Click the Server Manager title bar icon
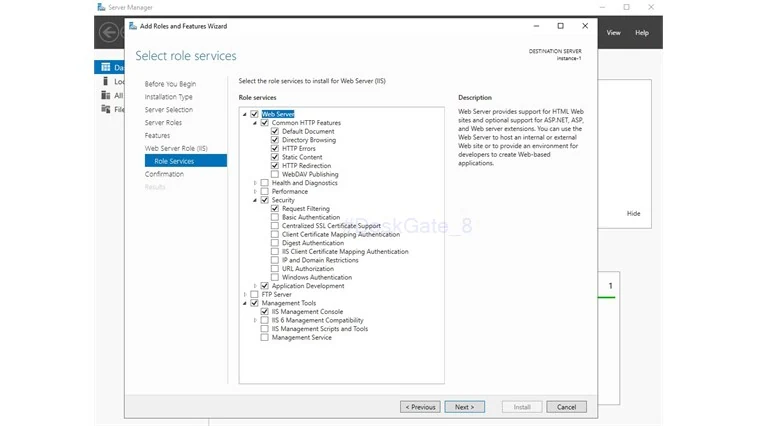Viewport: 758px width, 426px height. pos(101,7)
